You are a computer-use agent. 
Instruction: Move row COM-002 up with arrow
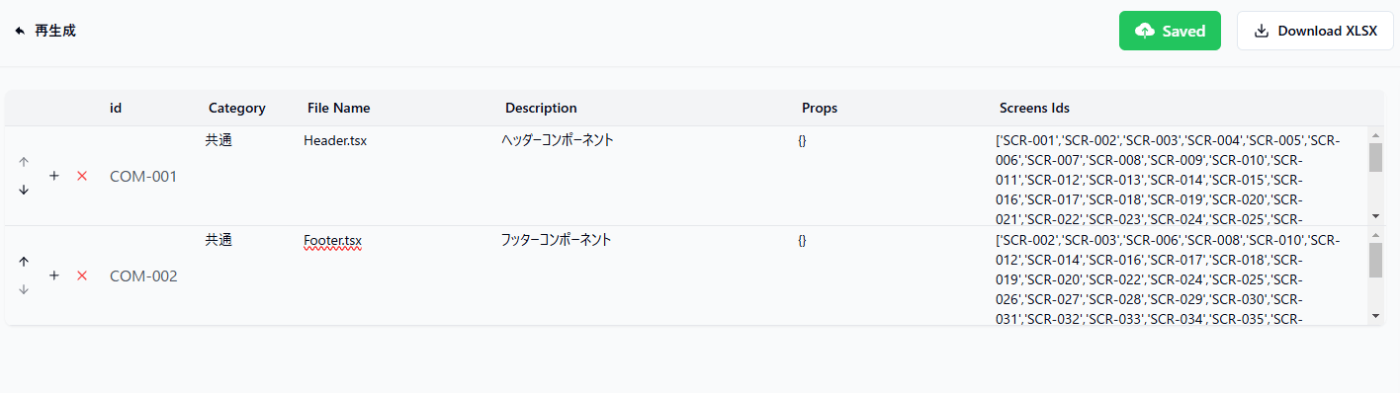click(x=24, y=261)
